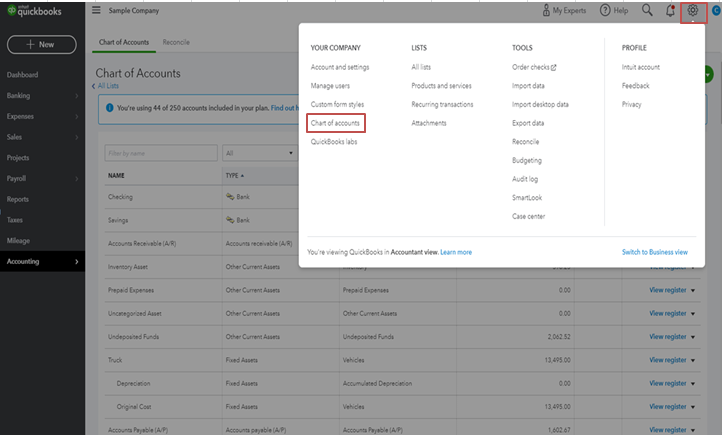
Task: Expand Sales sidebar item
Action: (x=42, y=137)
